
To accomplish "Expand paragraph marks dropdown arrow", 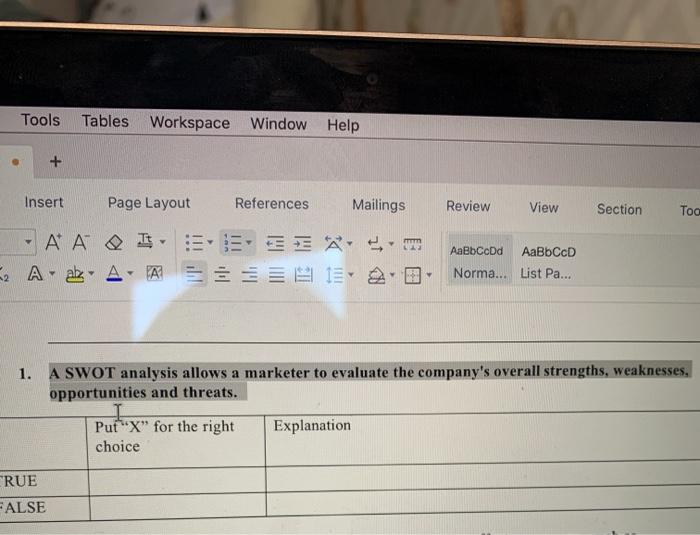I will pos(391,244).
